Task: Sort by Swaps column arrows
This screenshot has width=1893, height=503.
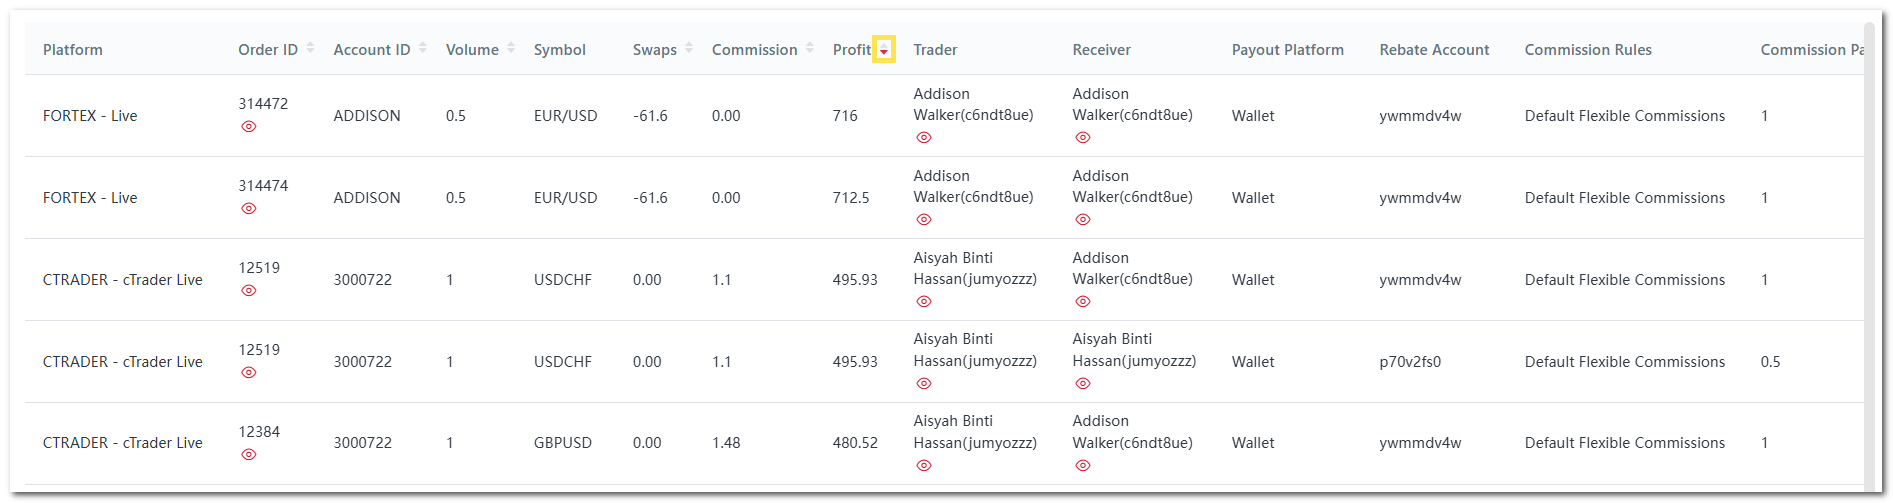Action: tap(689, 49)
